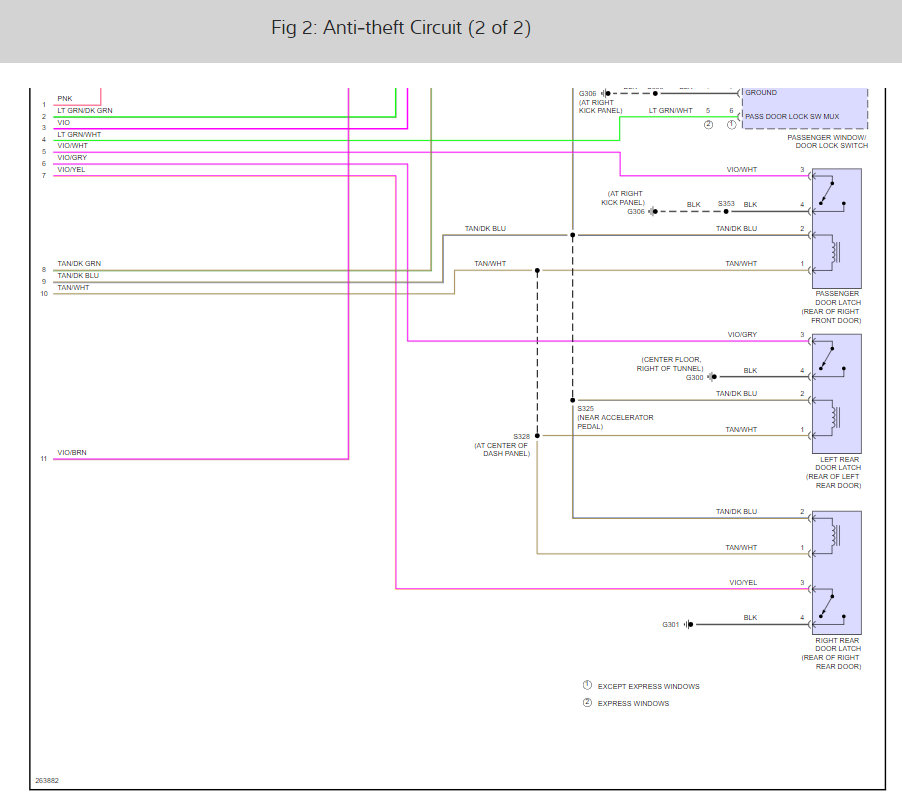Click the EXCEPT EXPRESS WINDOWS legend text
This screenshot has width=902, height=810.
(x=648, y=686)
